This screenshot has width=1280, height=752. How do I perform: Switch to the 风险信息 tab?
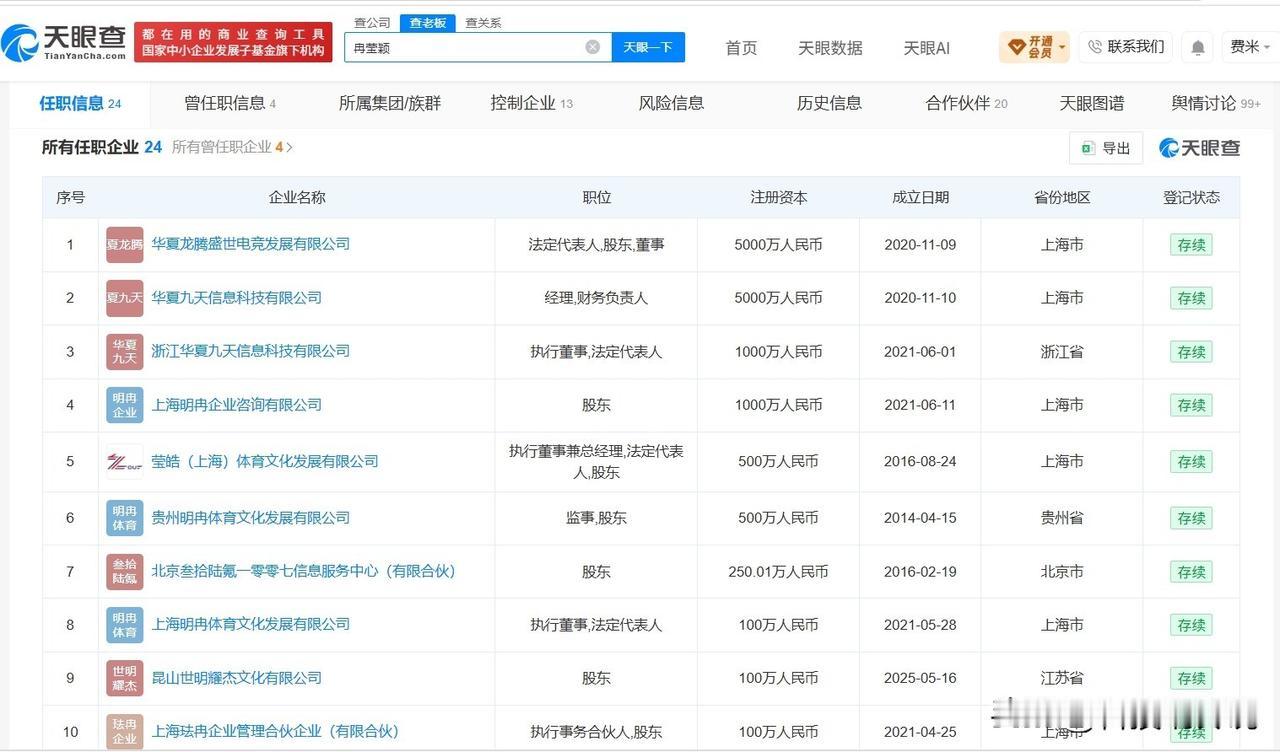tap(671, 103)
